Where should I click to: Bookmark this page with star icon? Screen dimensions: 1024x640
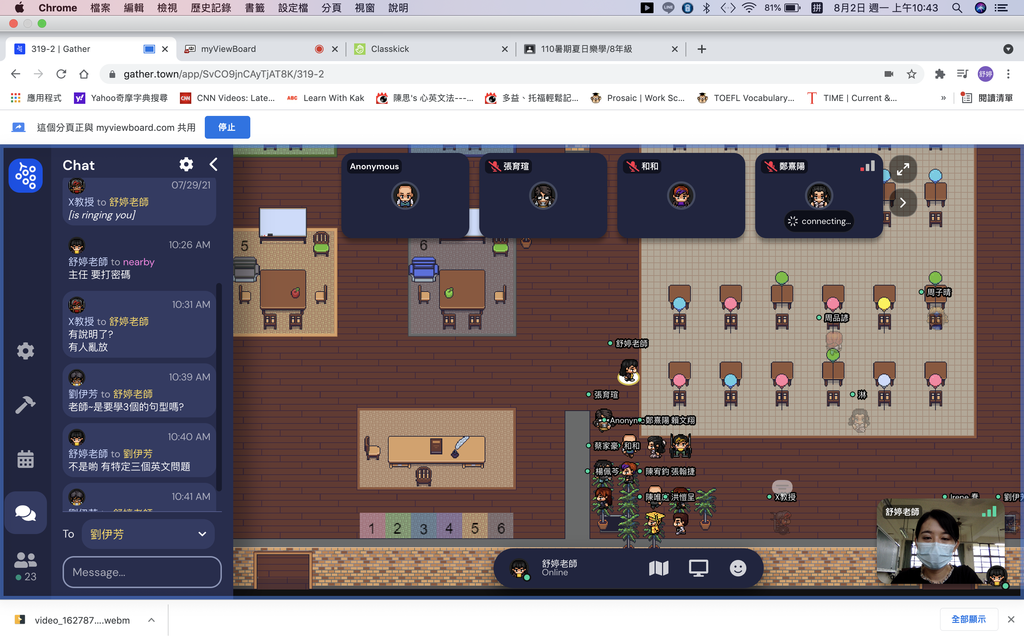coord(912,74)
